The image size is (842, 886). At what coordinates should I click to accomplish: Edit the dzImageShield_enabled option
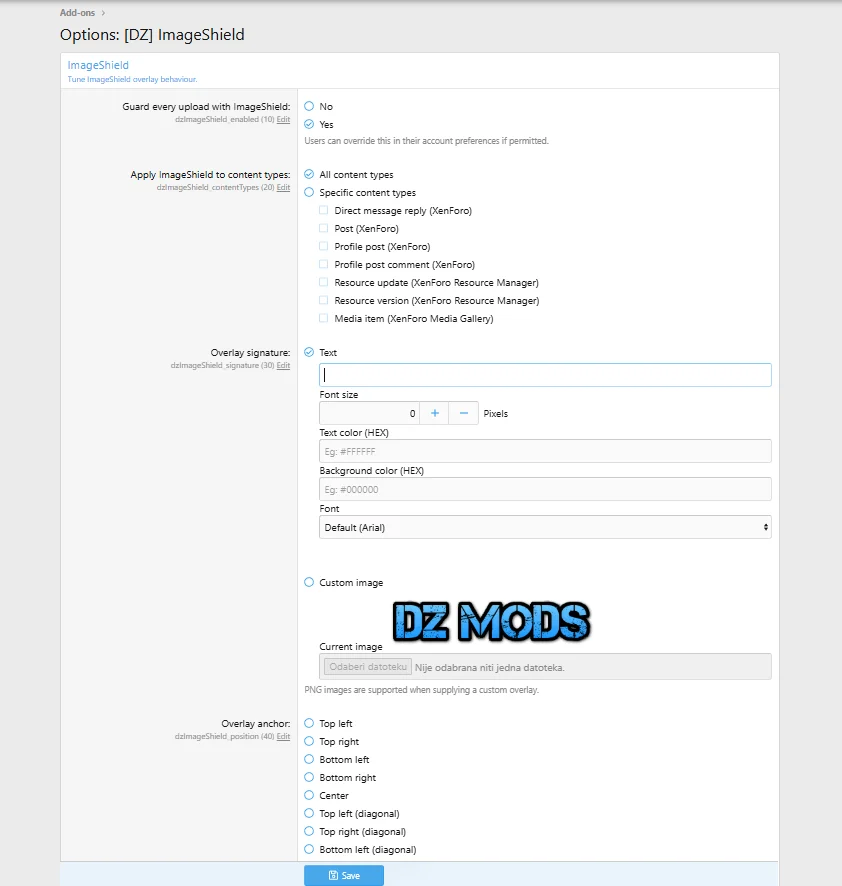point(283,119)
